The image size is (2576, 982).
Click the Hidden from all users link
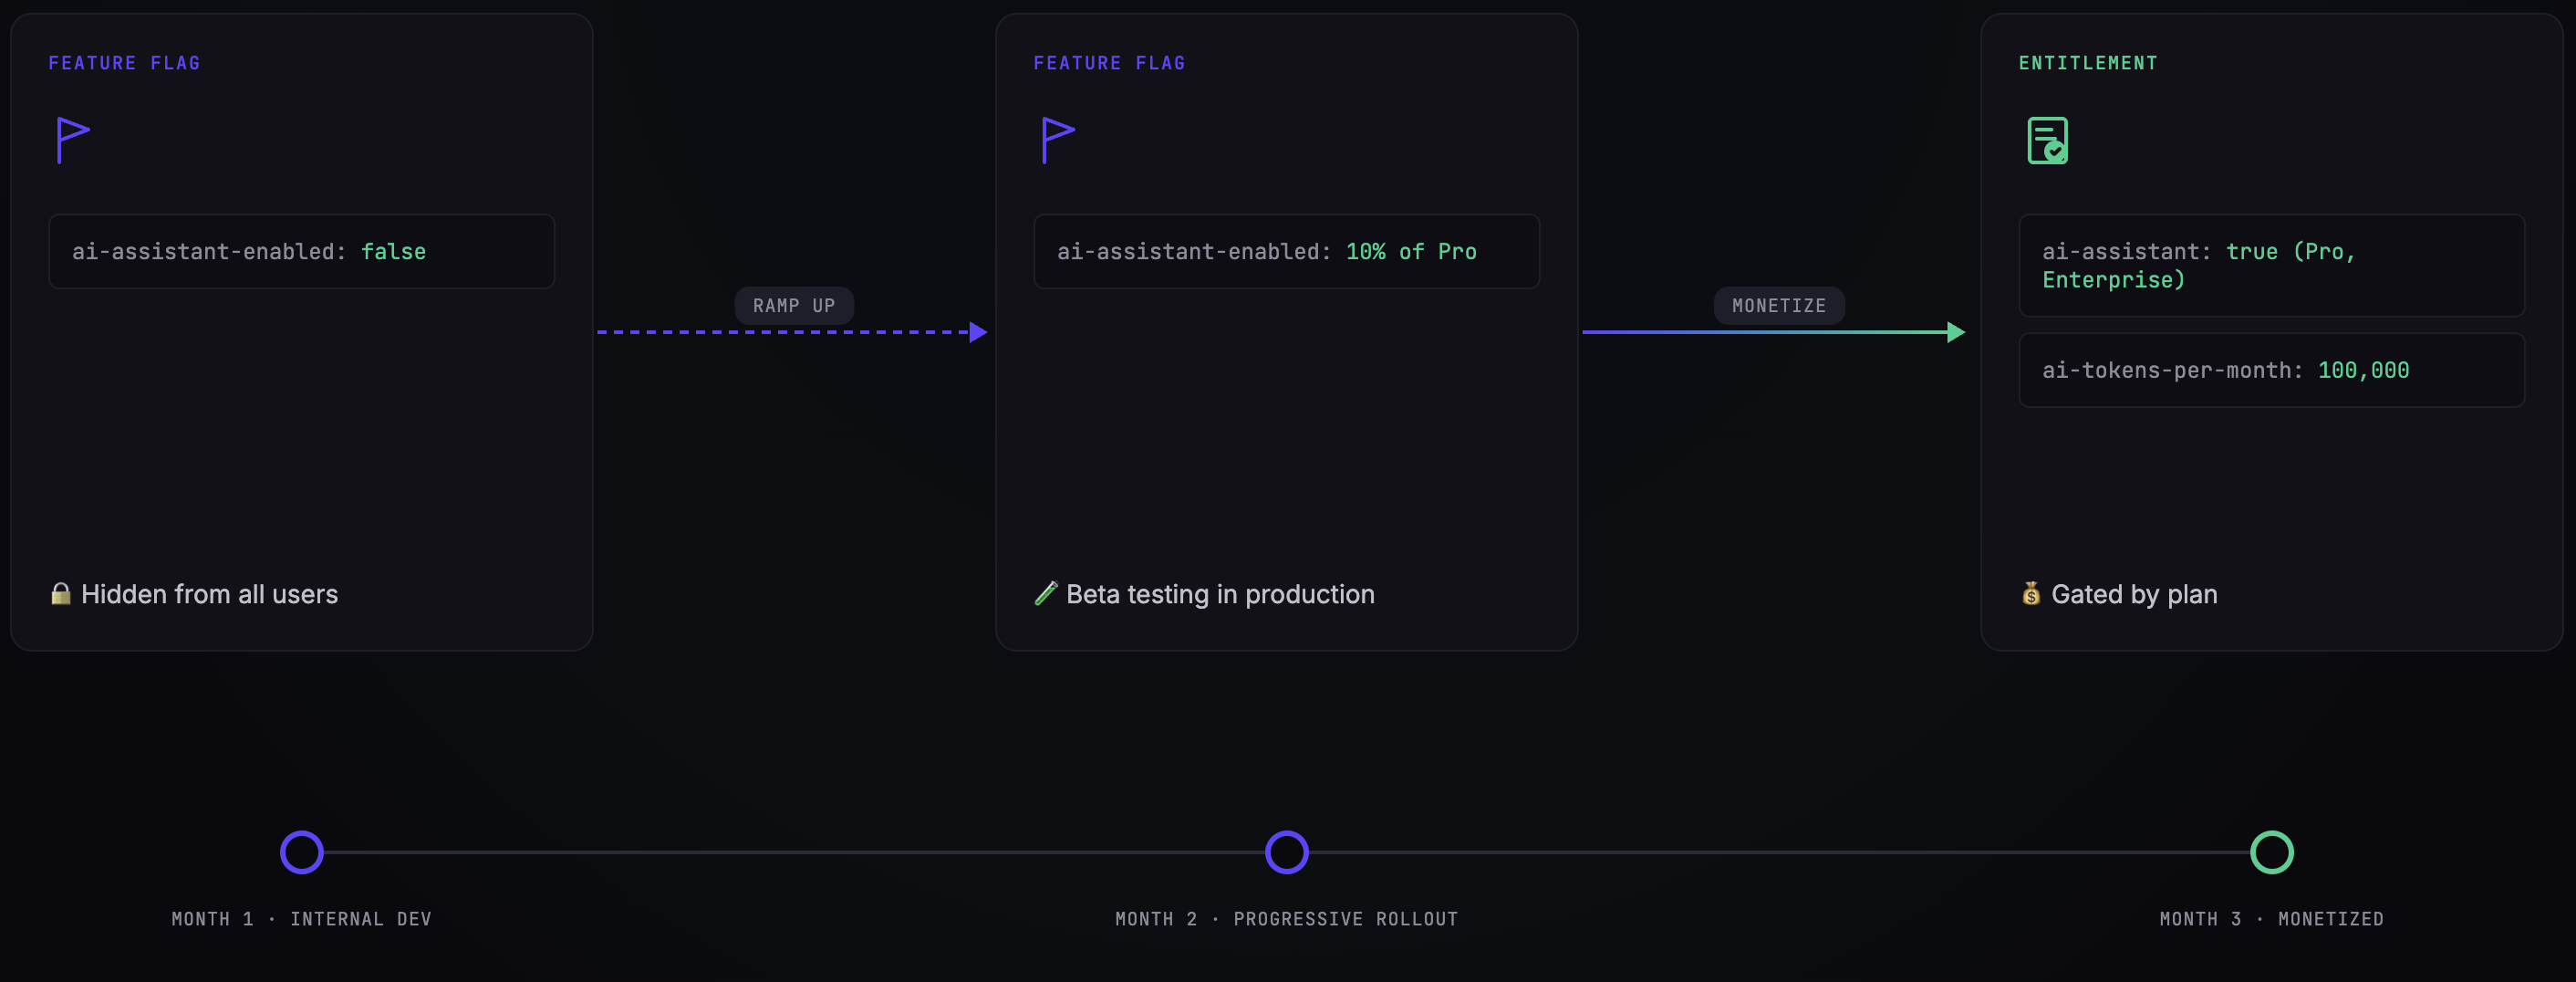(210, 594)
